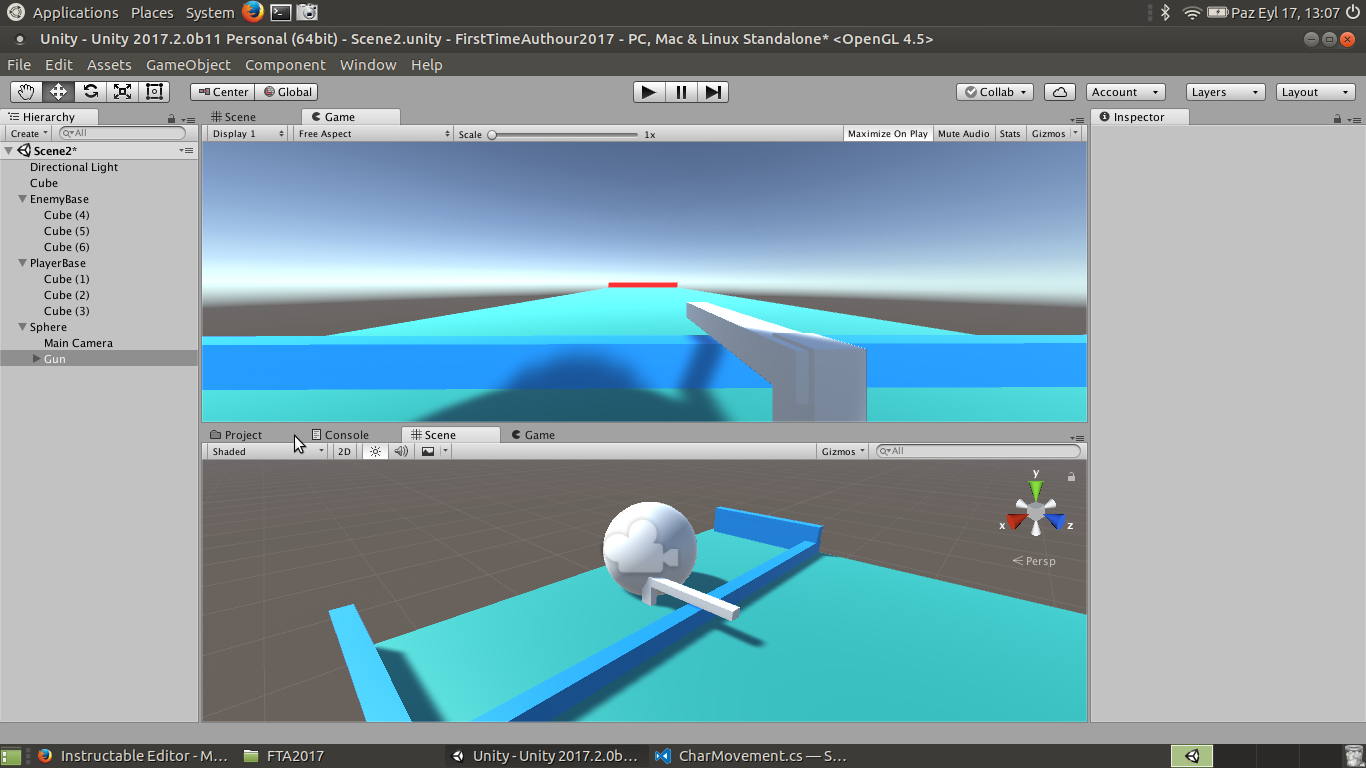The image size is (1366, 768).
Task: Toggle Mute Audio in Game view
Action: [964, 133]
